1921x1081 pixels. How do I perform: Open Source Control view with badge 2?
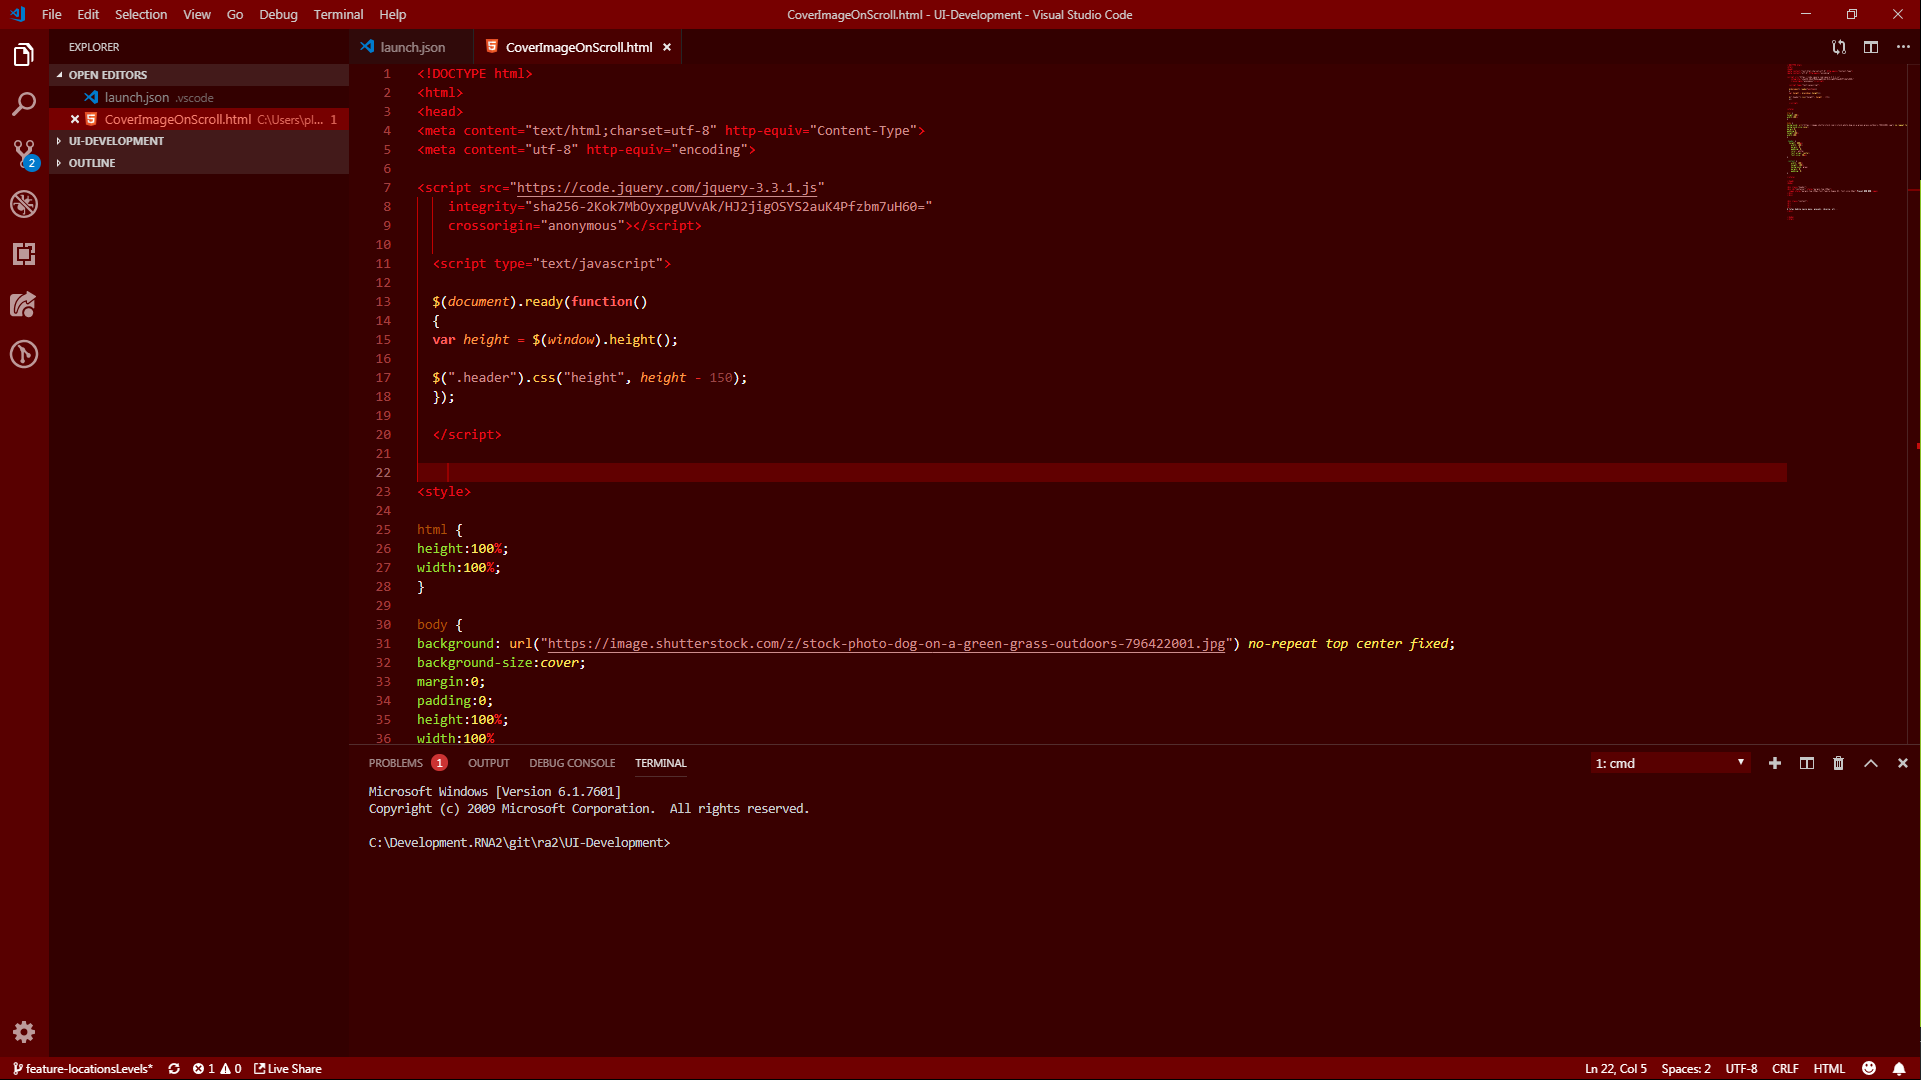24,154
